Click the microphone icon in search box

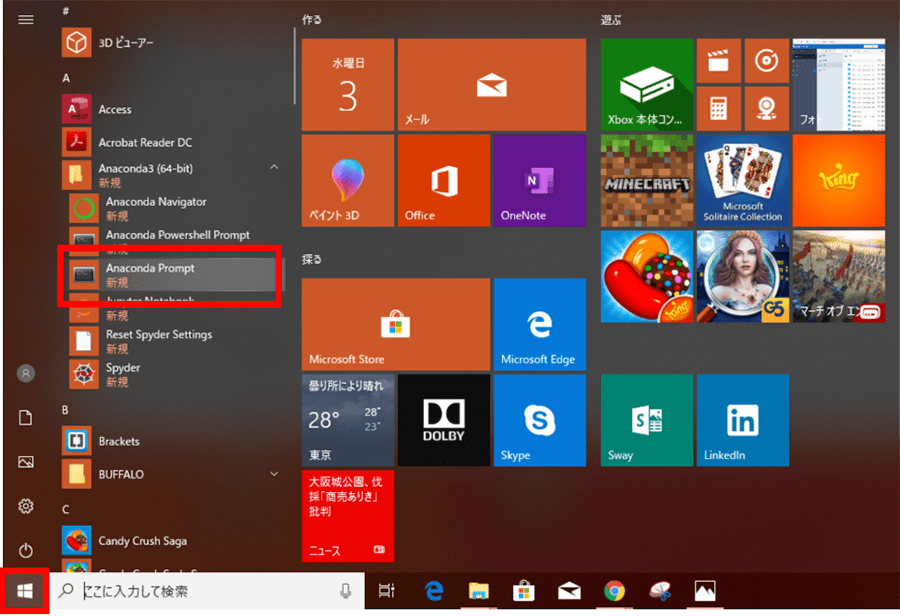click(346, 591)
